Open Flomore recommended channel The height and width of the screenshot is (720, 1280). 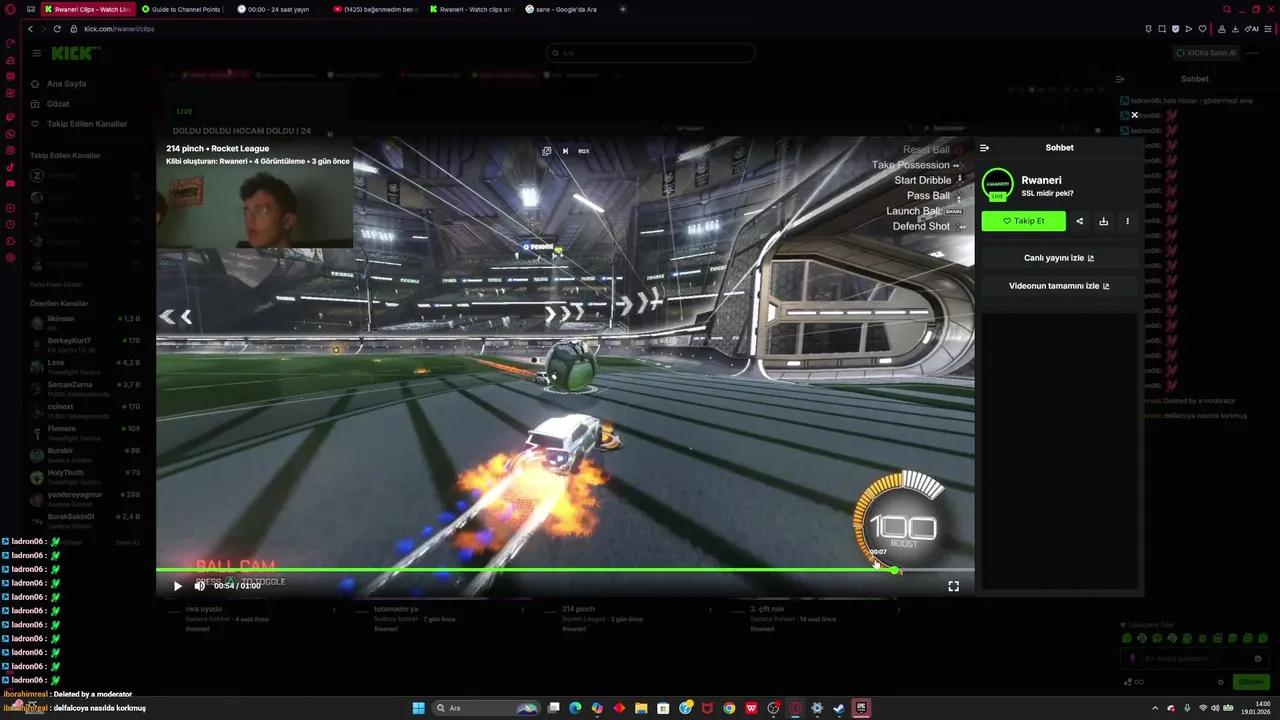(85, 432)
